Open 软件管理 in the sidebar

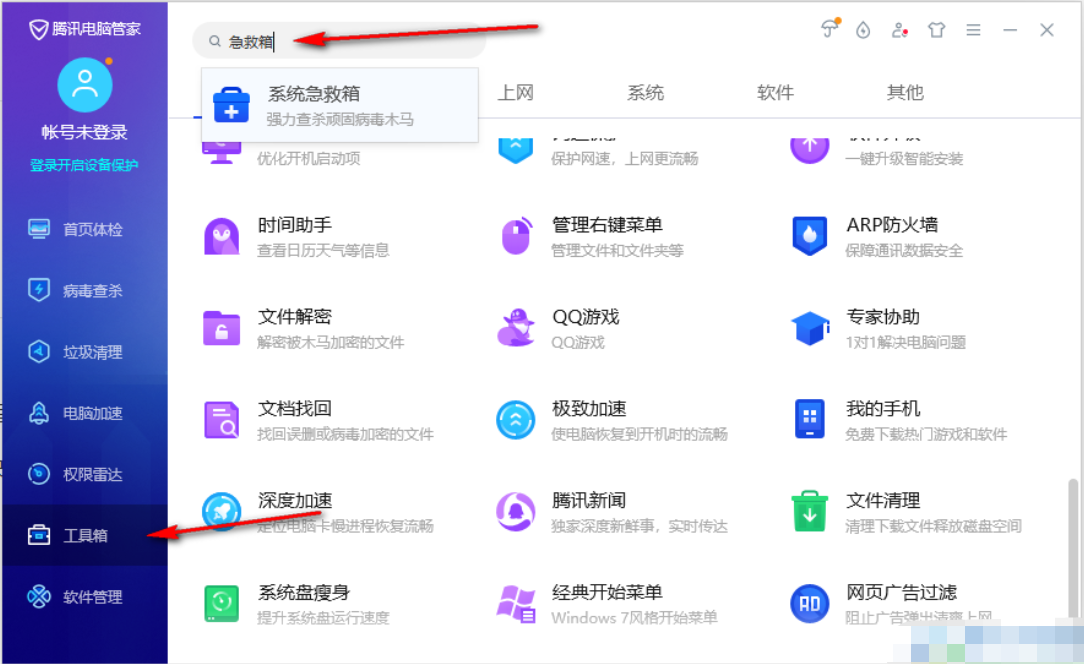coord(84,596)
